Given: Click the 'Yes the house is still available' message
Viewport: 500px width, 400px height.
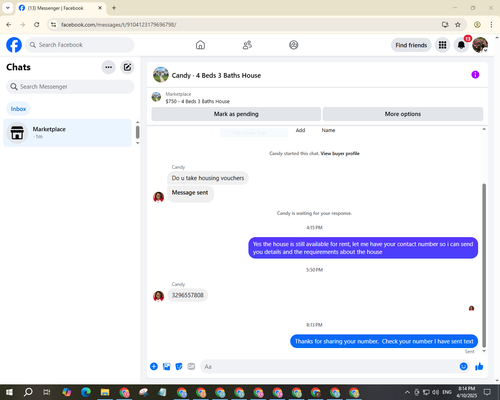Looking at the screenshot, I should [363, 248].
